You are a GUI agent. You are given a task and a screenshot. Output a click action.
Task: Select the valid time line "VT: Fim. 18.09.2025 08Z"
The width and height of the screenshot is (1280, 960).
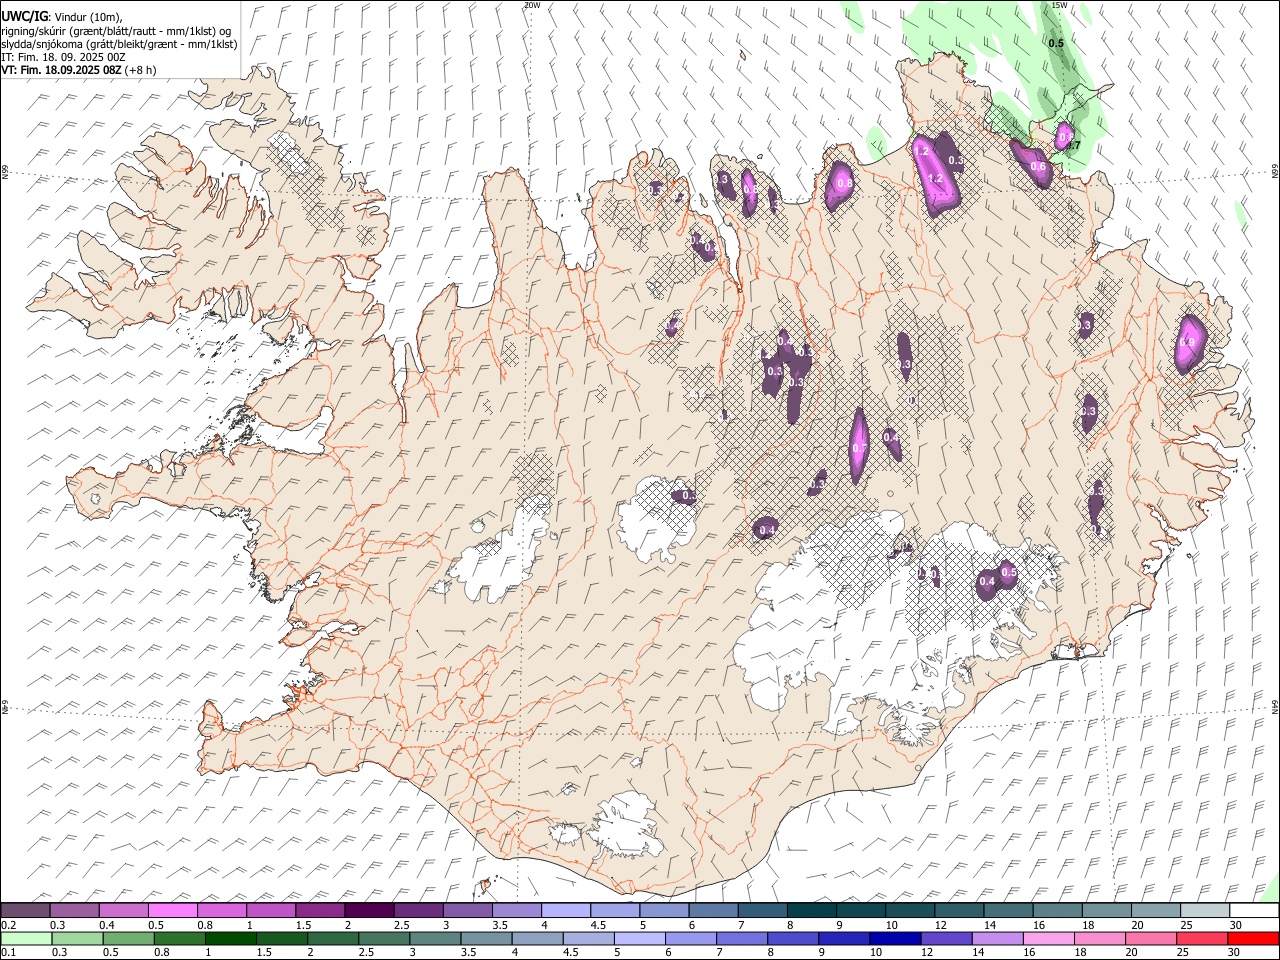[x=62, y=70]
